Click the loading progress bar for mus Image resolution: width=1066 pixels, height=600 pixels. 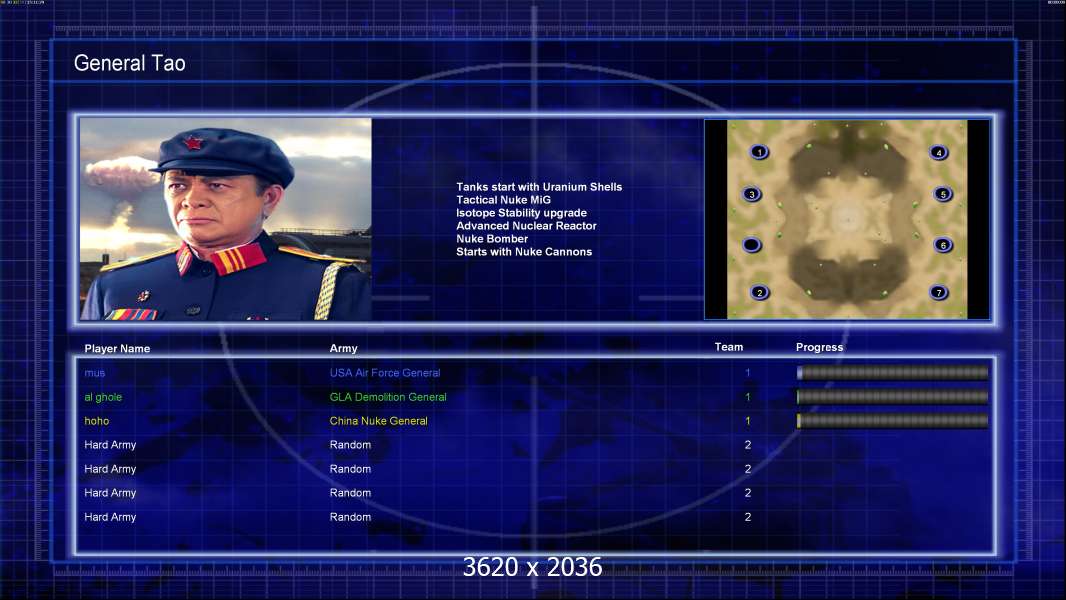click(x=893, y=372)
